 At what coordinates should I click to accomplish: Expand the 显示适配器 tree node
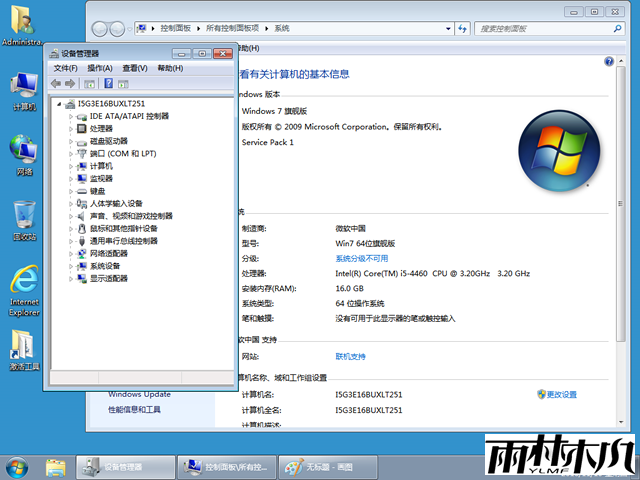(71, 279)
